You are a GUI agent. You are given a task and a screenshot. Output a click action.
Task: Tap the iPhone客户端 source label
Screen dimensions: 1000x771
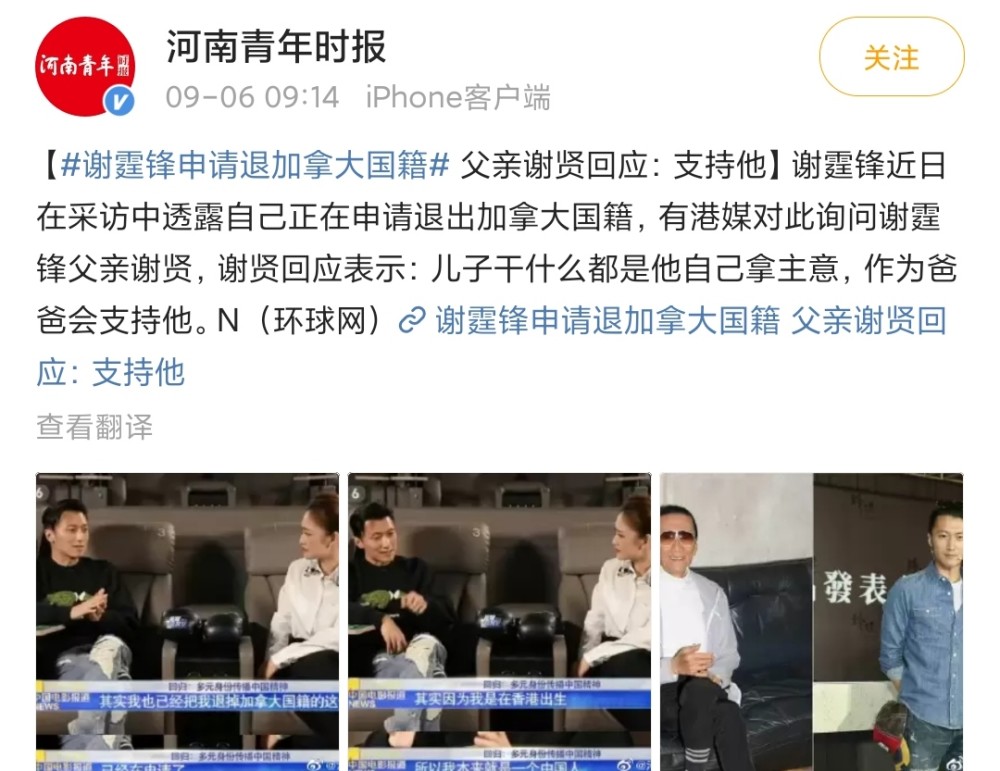coord(458,98)
